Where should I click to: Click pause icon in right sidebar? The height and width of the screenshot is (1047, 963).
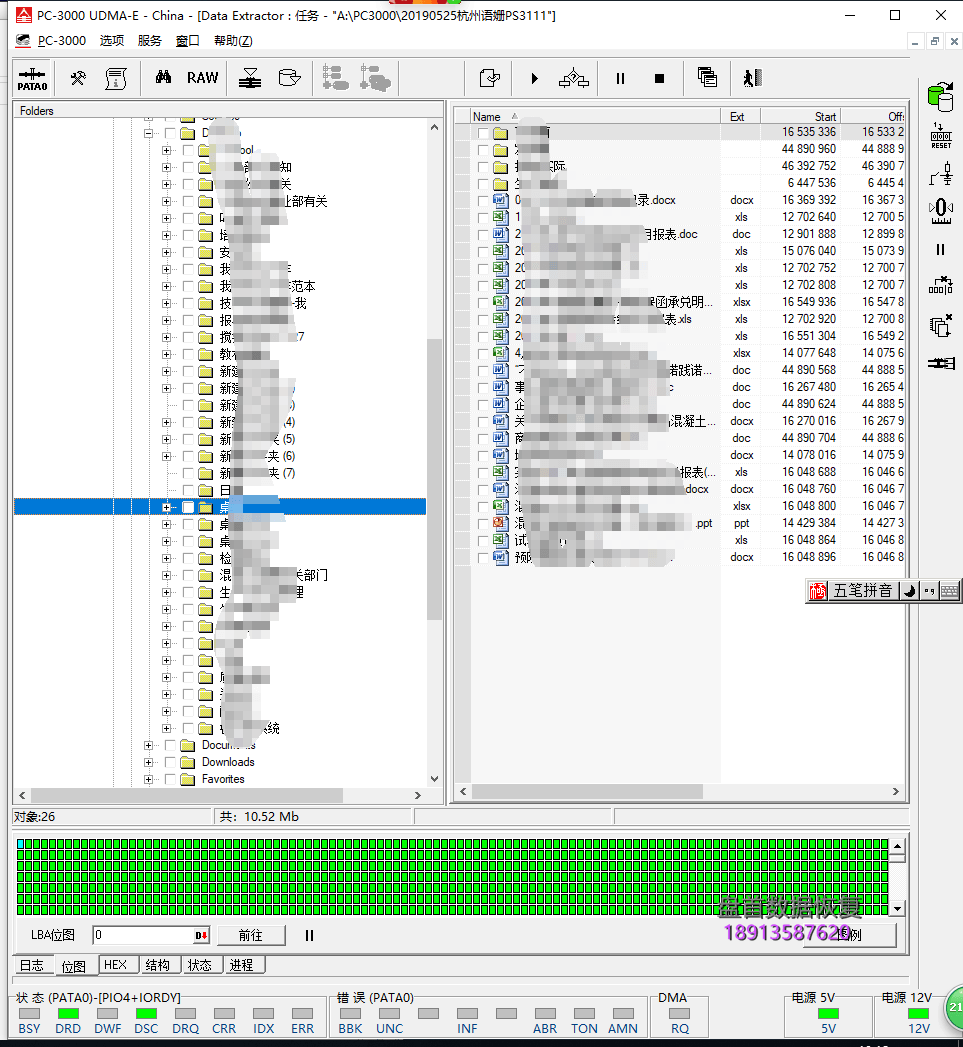[x=940, y=250]
